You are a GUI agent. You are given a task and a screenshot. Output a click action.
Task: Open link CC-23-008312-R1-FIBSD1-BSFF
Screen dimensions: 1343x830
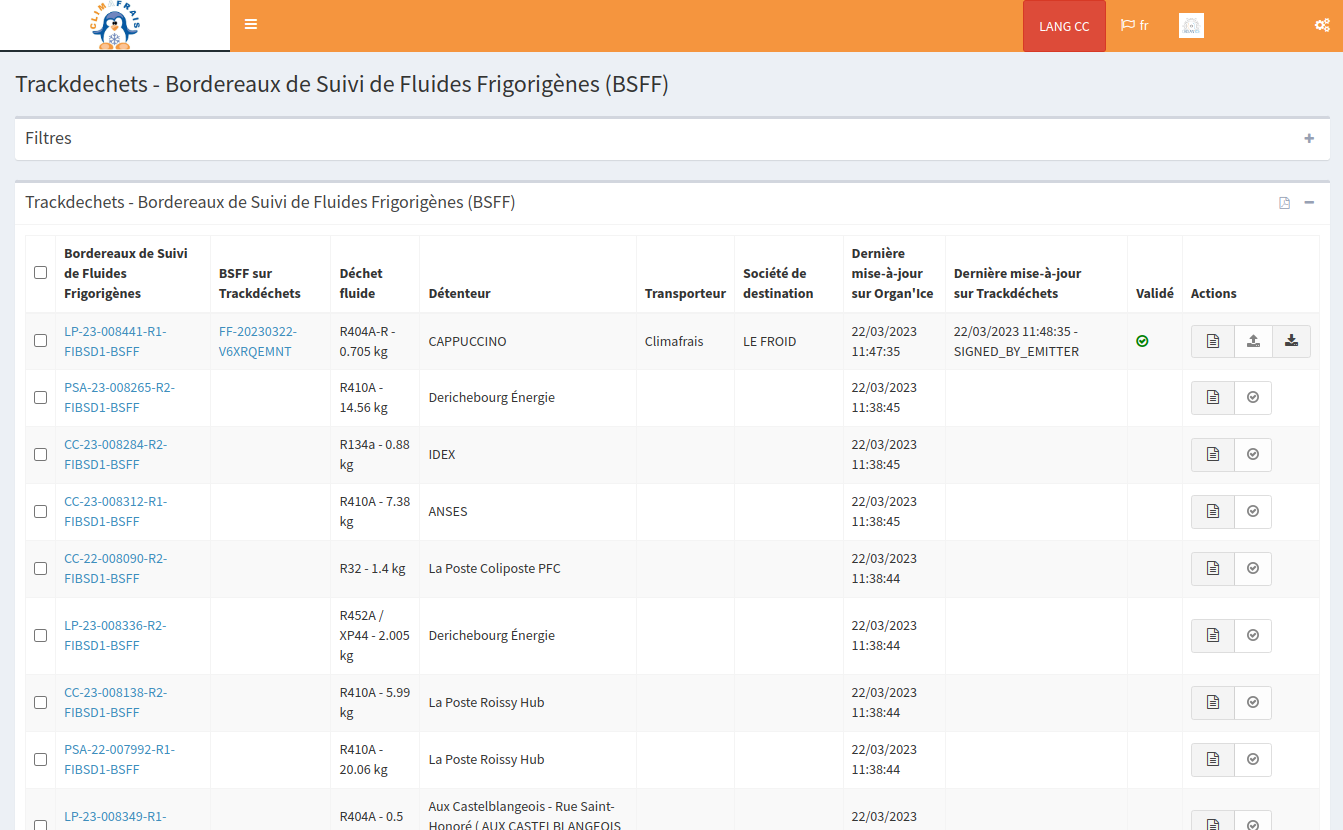(115, 511)
